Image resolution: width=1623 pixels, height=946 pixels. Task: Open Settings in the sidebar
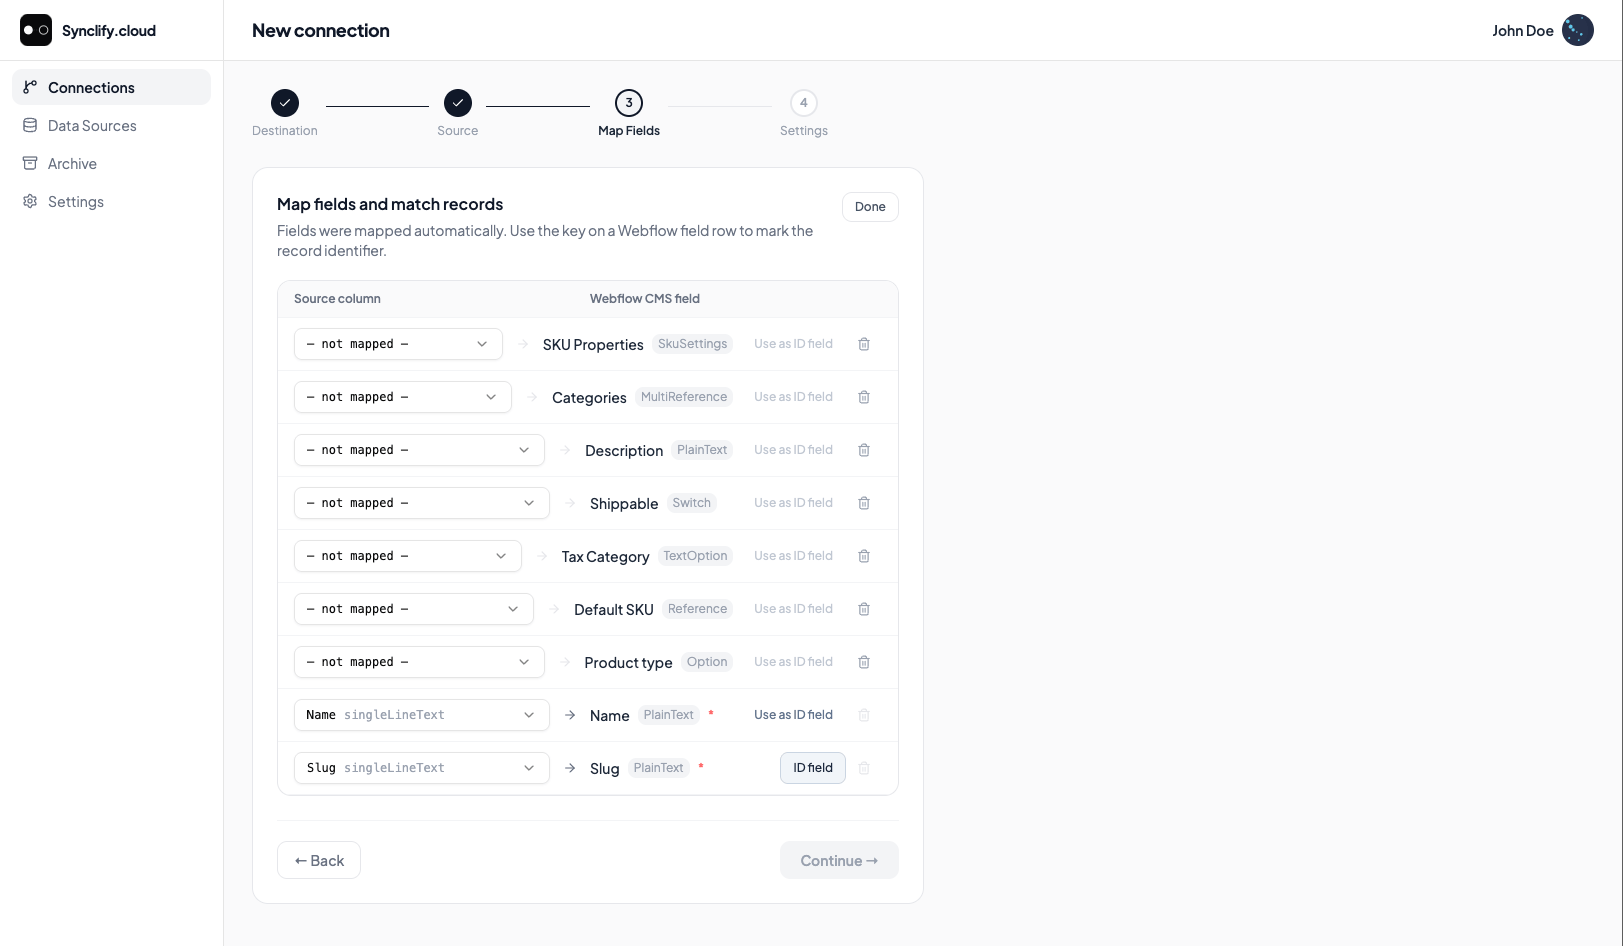point(111,201)
